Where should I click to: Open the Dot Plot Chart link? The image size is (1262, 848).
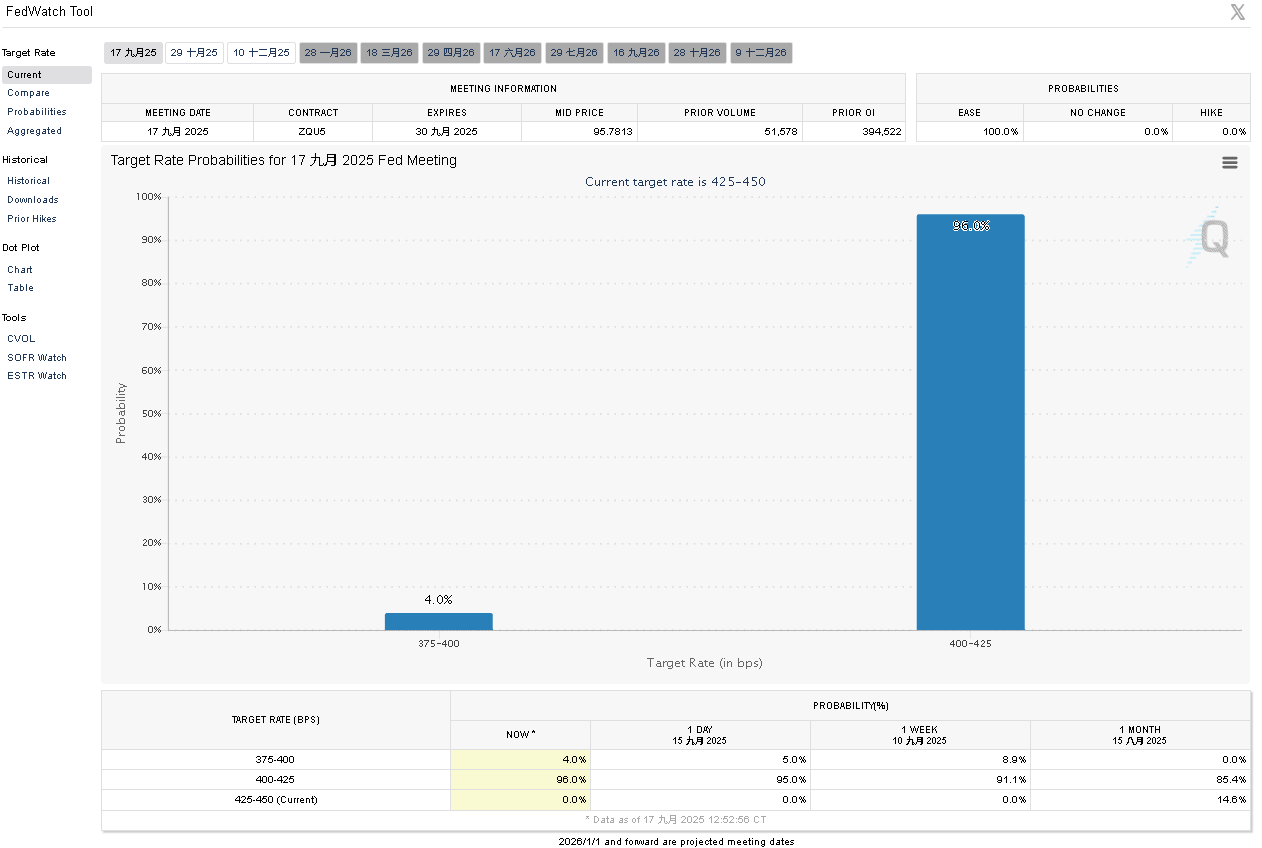tap(20, 270)
